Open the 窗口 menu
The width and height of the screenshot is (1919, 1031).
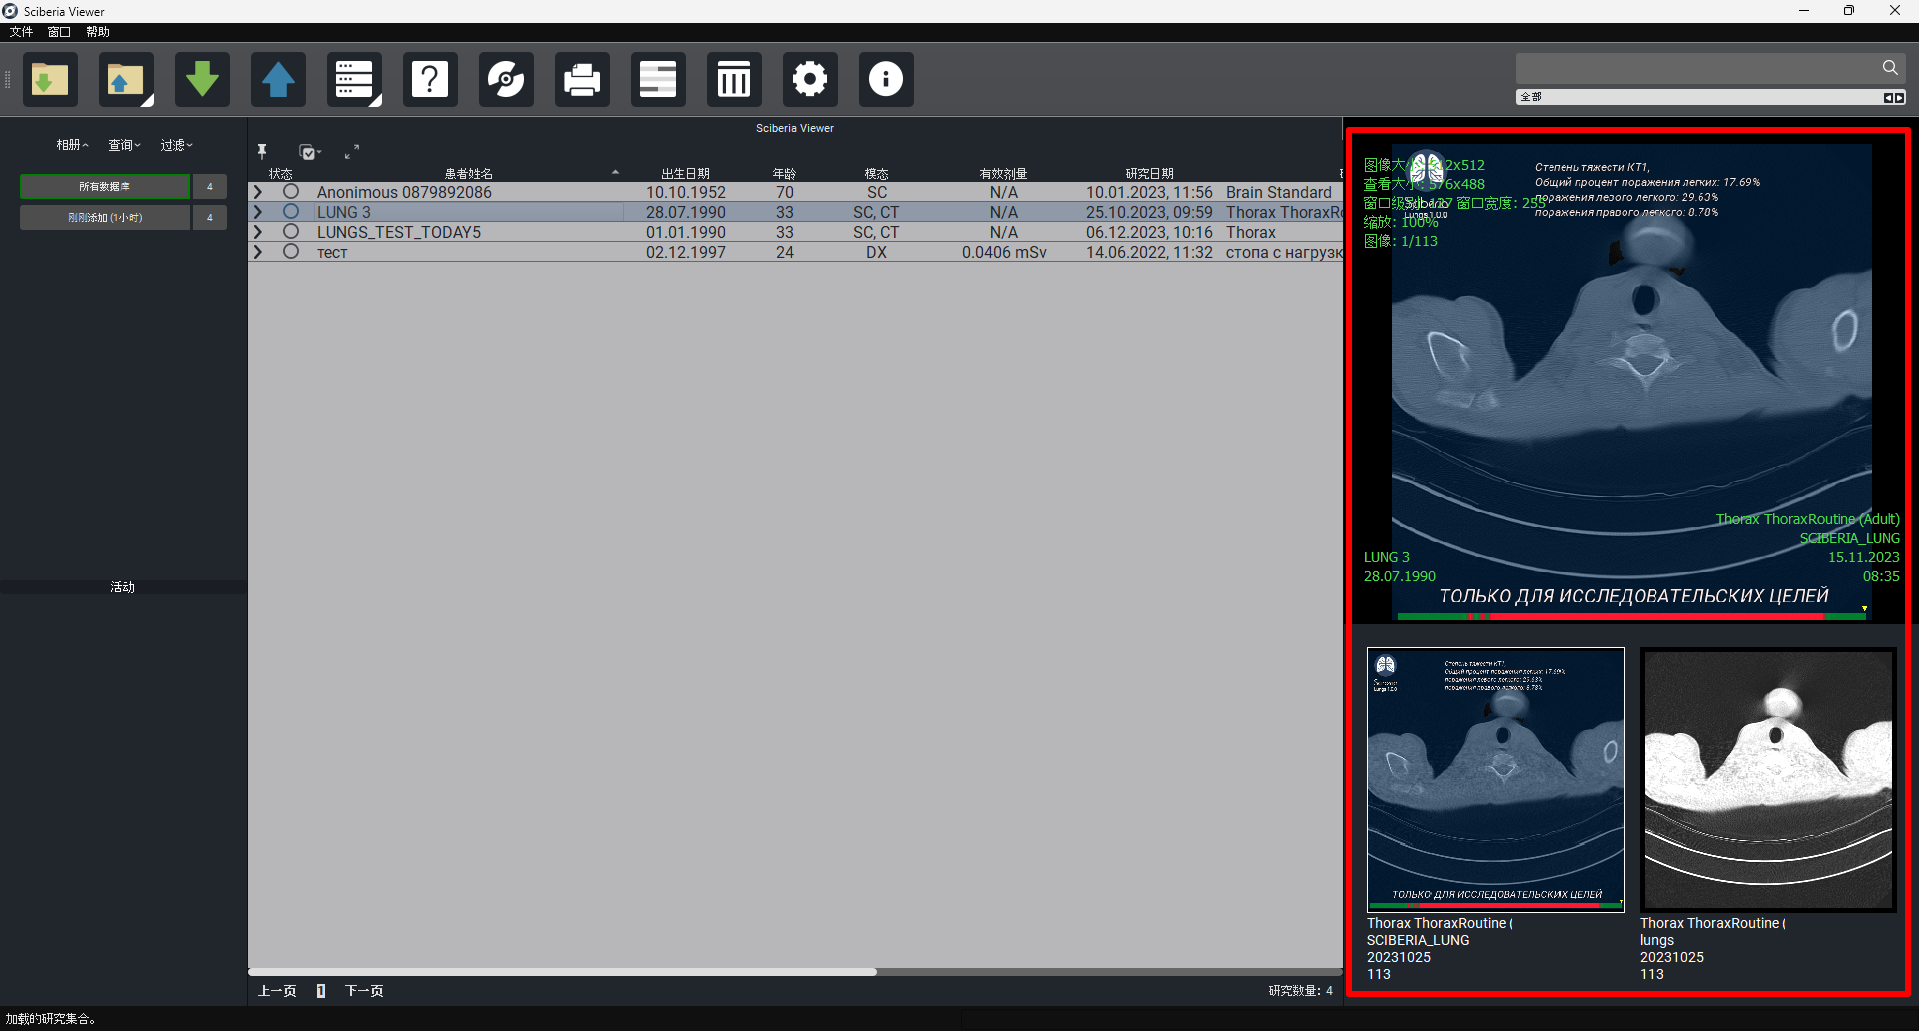pos(59,32)
